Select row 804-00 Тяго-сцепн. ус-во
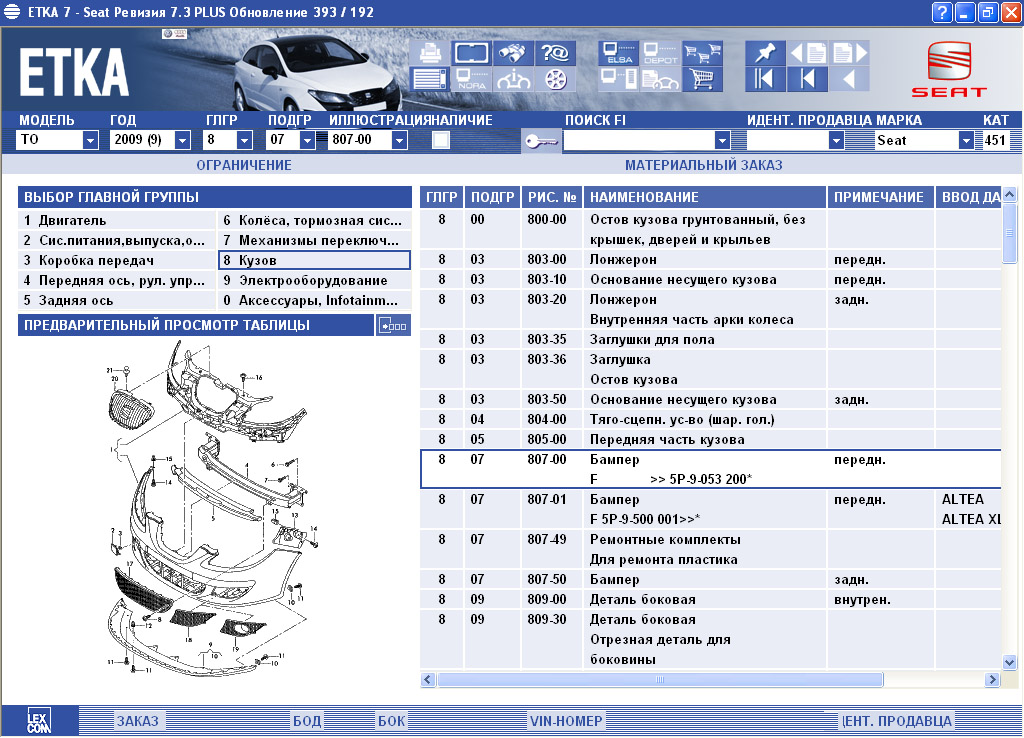 click(711, 419)
